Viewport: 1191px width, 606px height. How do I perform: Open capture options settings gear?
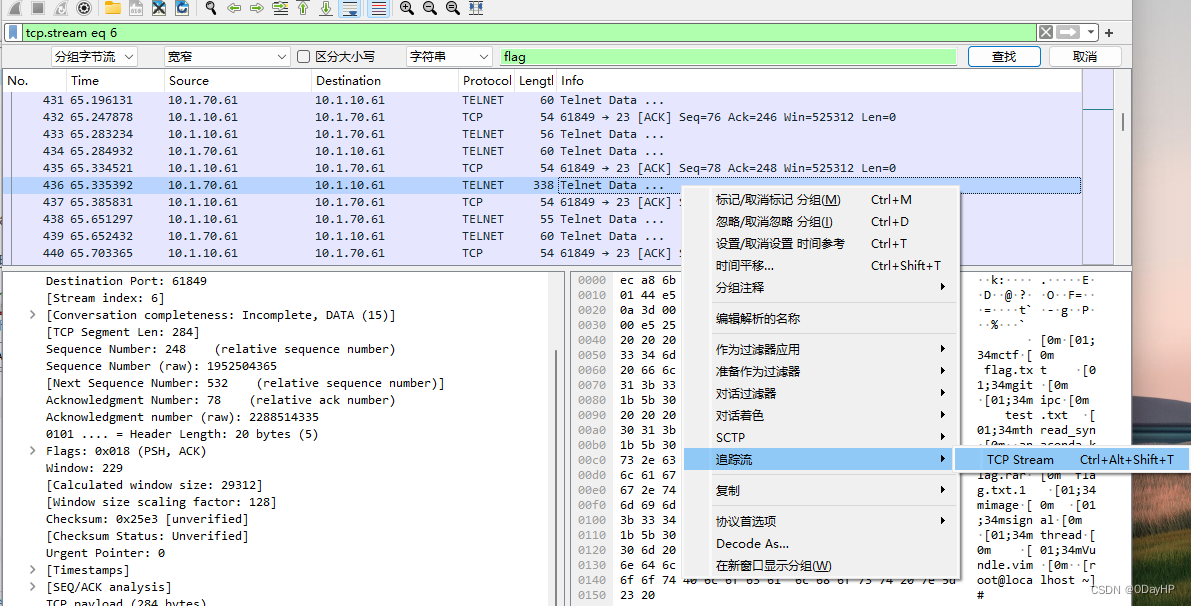coord(85,8)
